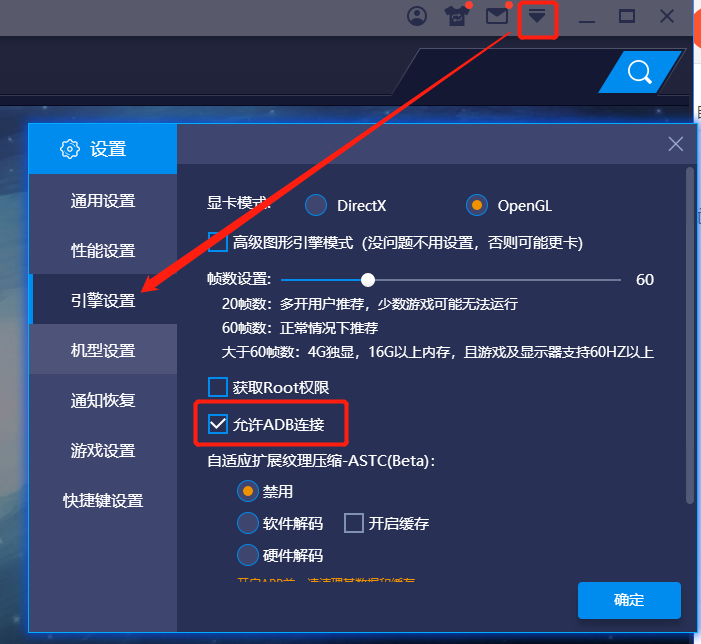This screenshot has height=644, width=701.
Task: Open the 机型设置 device model tab
Action: point(103,350)
